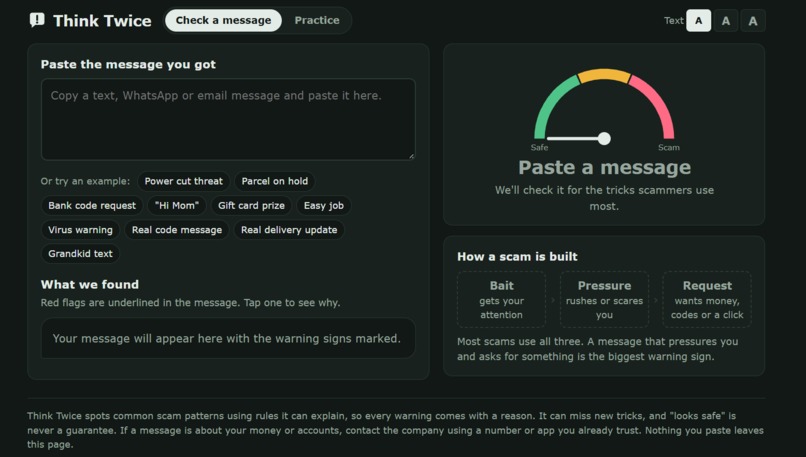Viewport: 806px width, 457px height.
Task: Choose the Real code message example
Action: coord(177,230)
